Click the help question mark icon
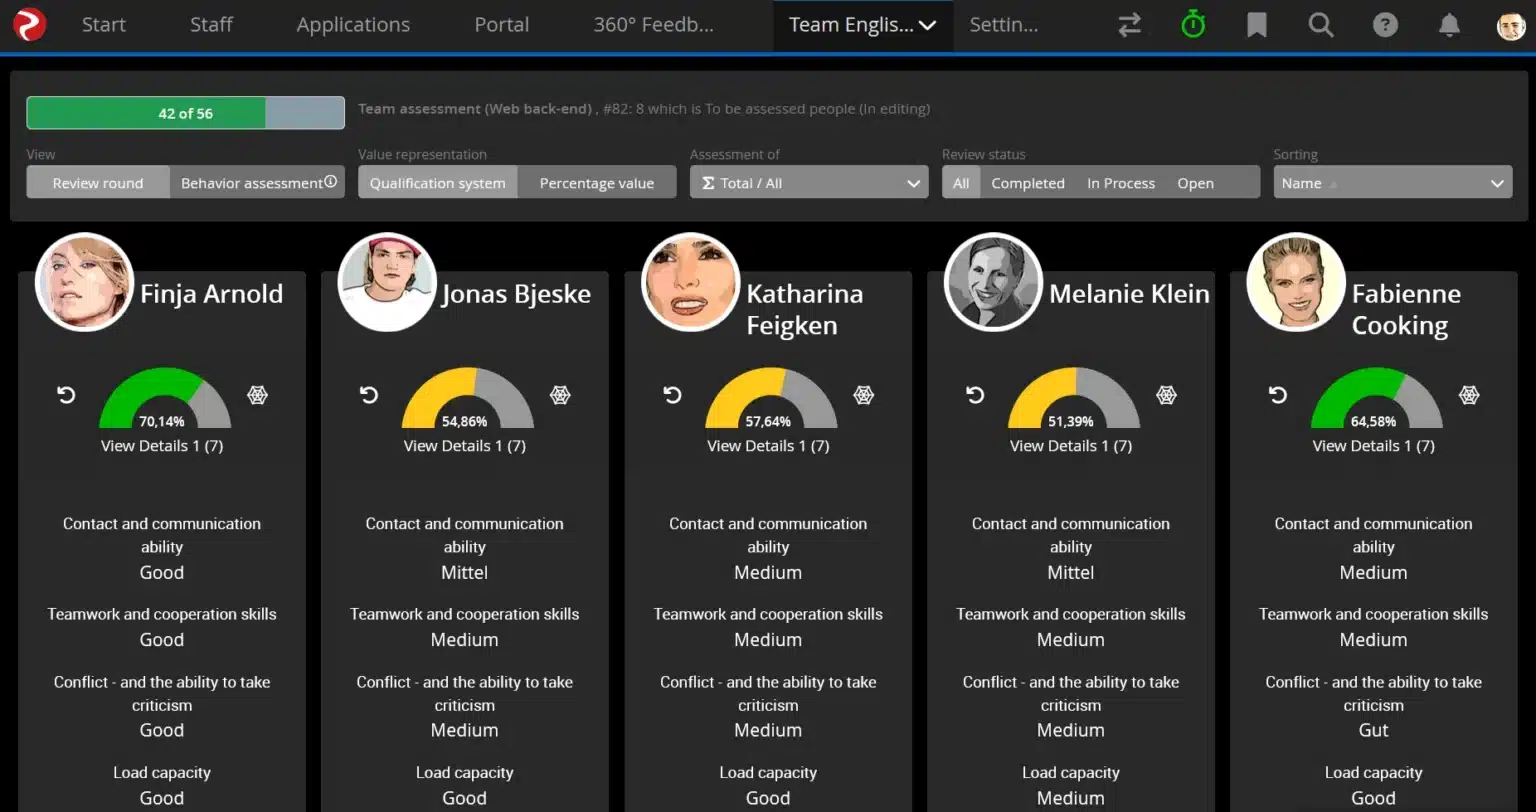The image size is (1536, 812). coord(1385,24)
